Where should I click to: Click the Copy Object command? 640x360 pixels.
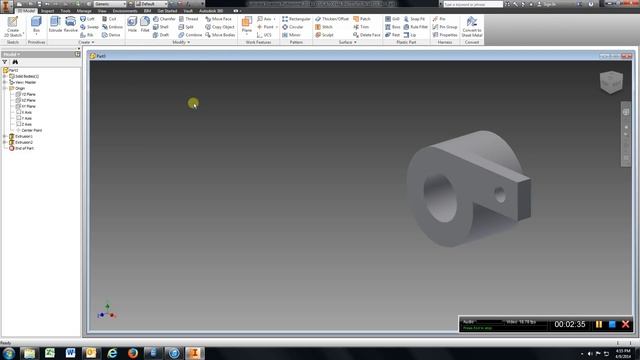tap(220, 27)
